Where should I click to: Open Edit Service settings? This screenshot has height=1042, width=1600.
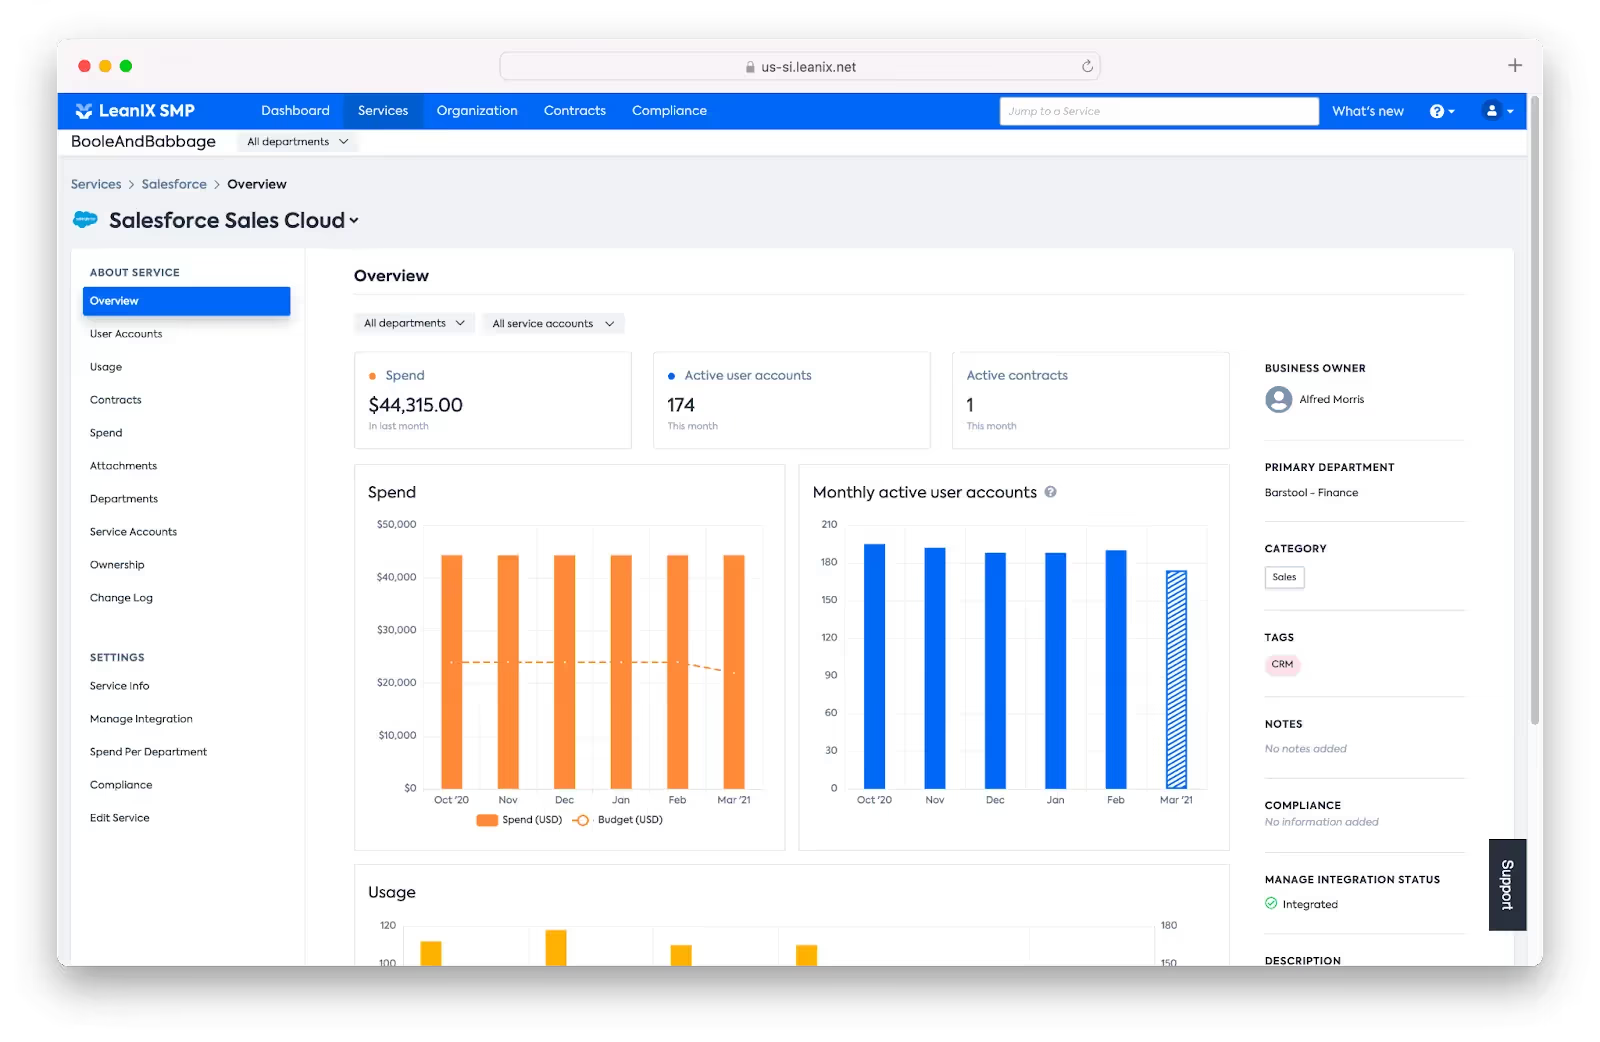119,818
